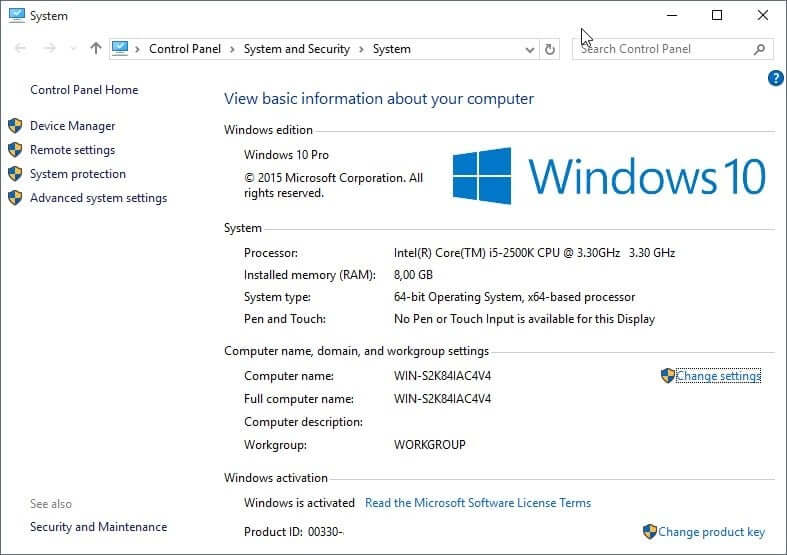Open Security and Maintenance

click(98, 527)
